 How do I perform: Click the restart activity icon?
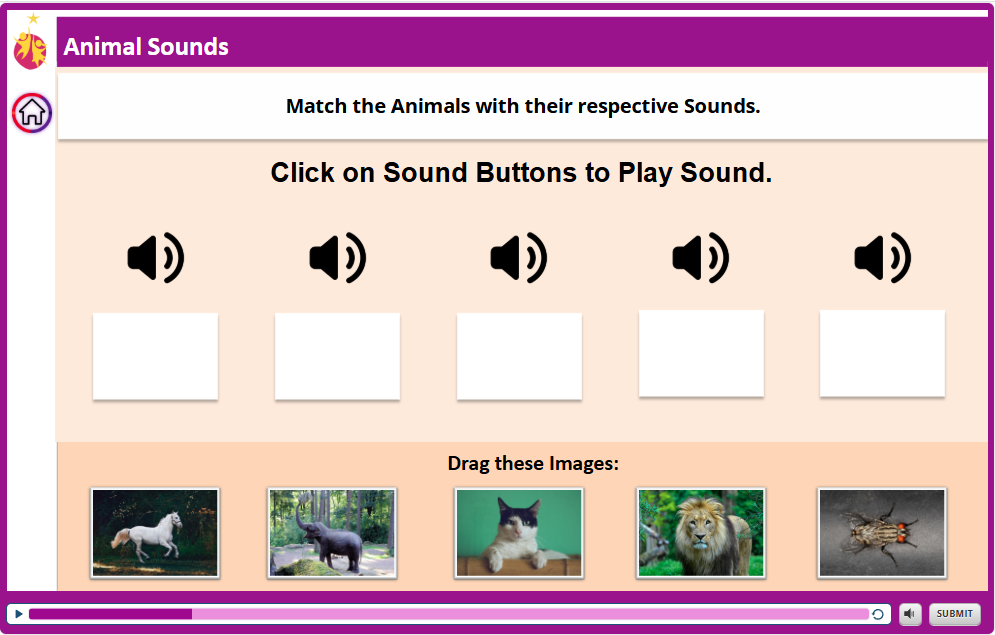[878, 613]
